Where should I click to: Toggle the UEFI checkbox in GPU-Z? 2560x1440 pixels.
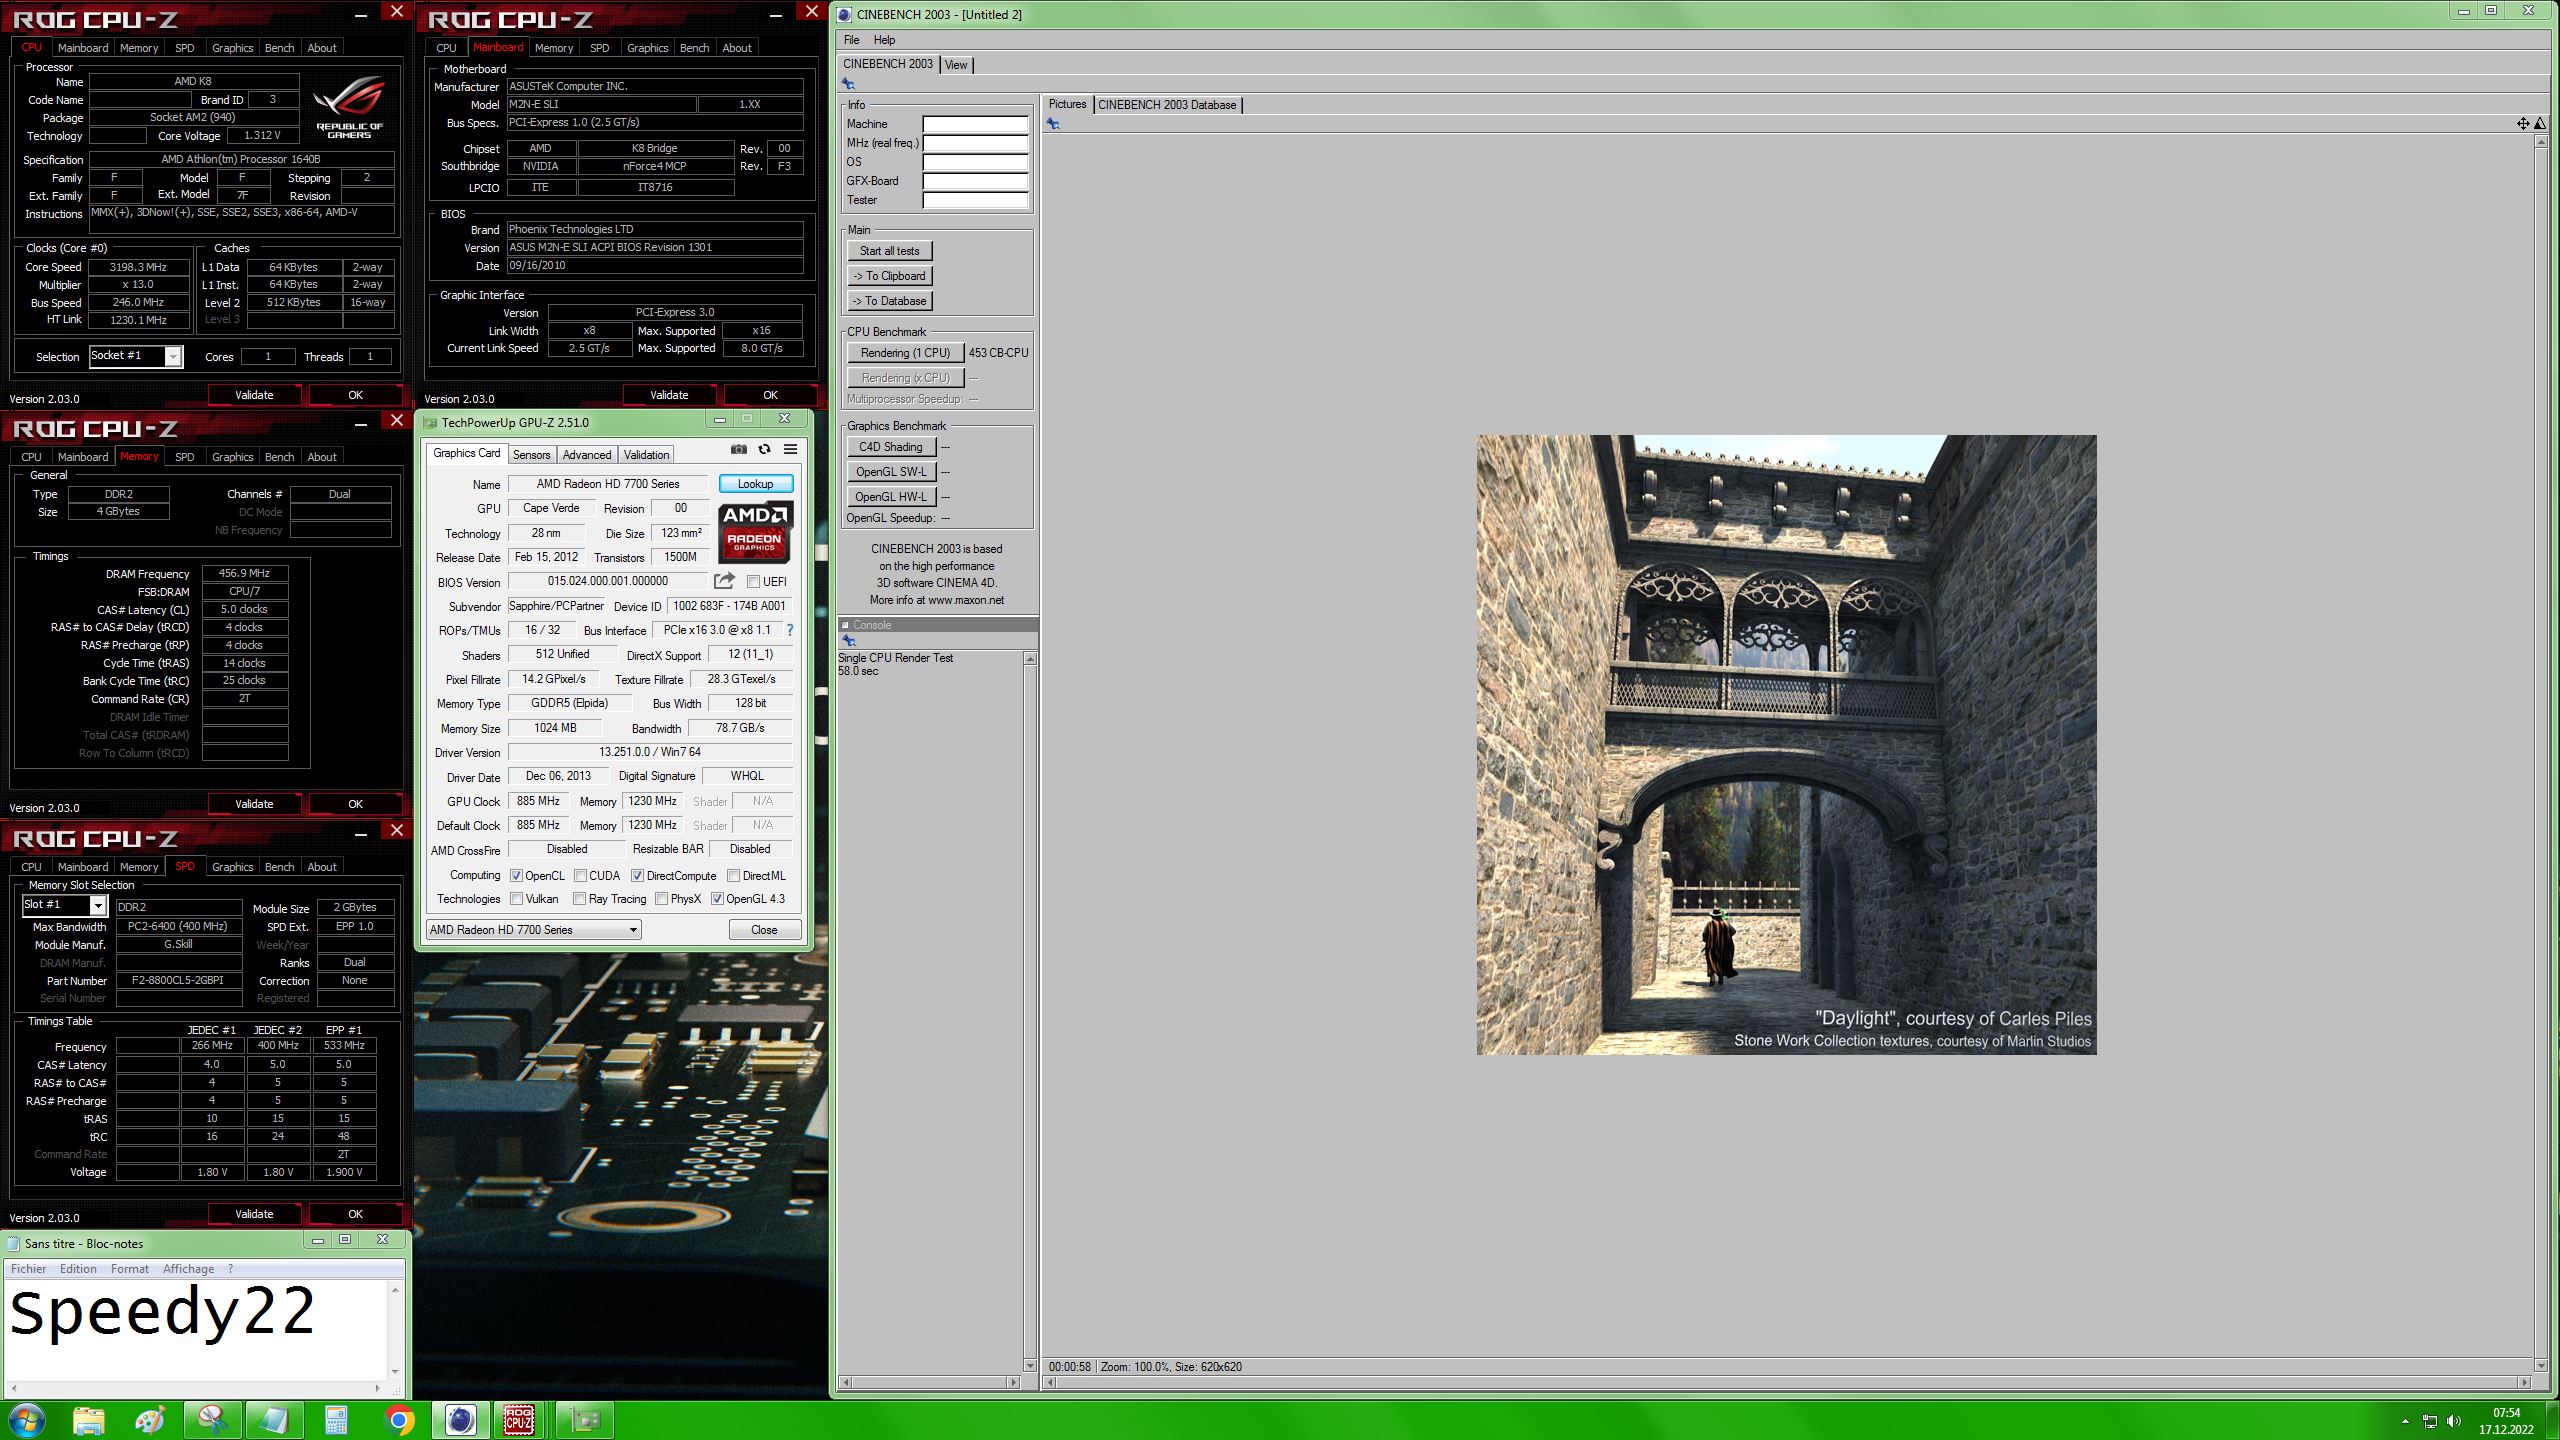pos(753,582)
